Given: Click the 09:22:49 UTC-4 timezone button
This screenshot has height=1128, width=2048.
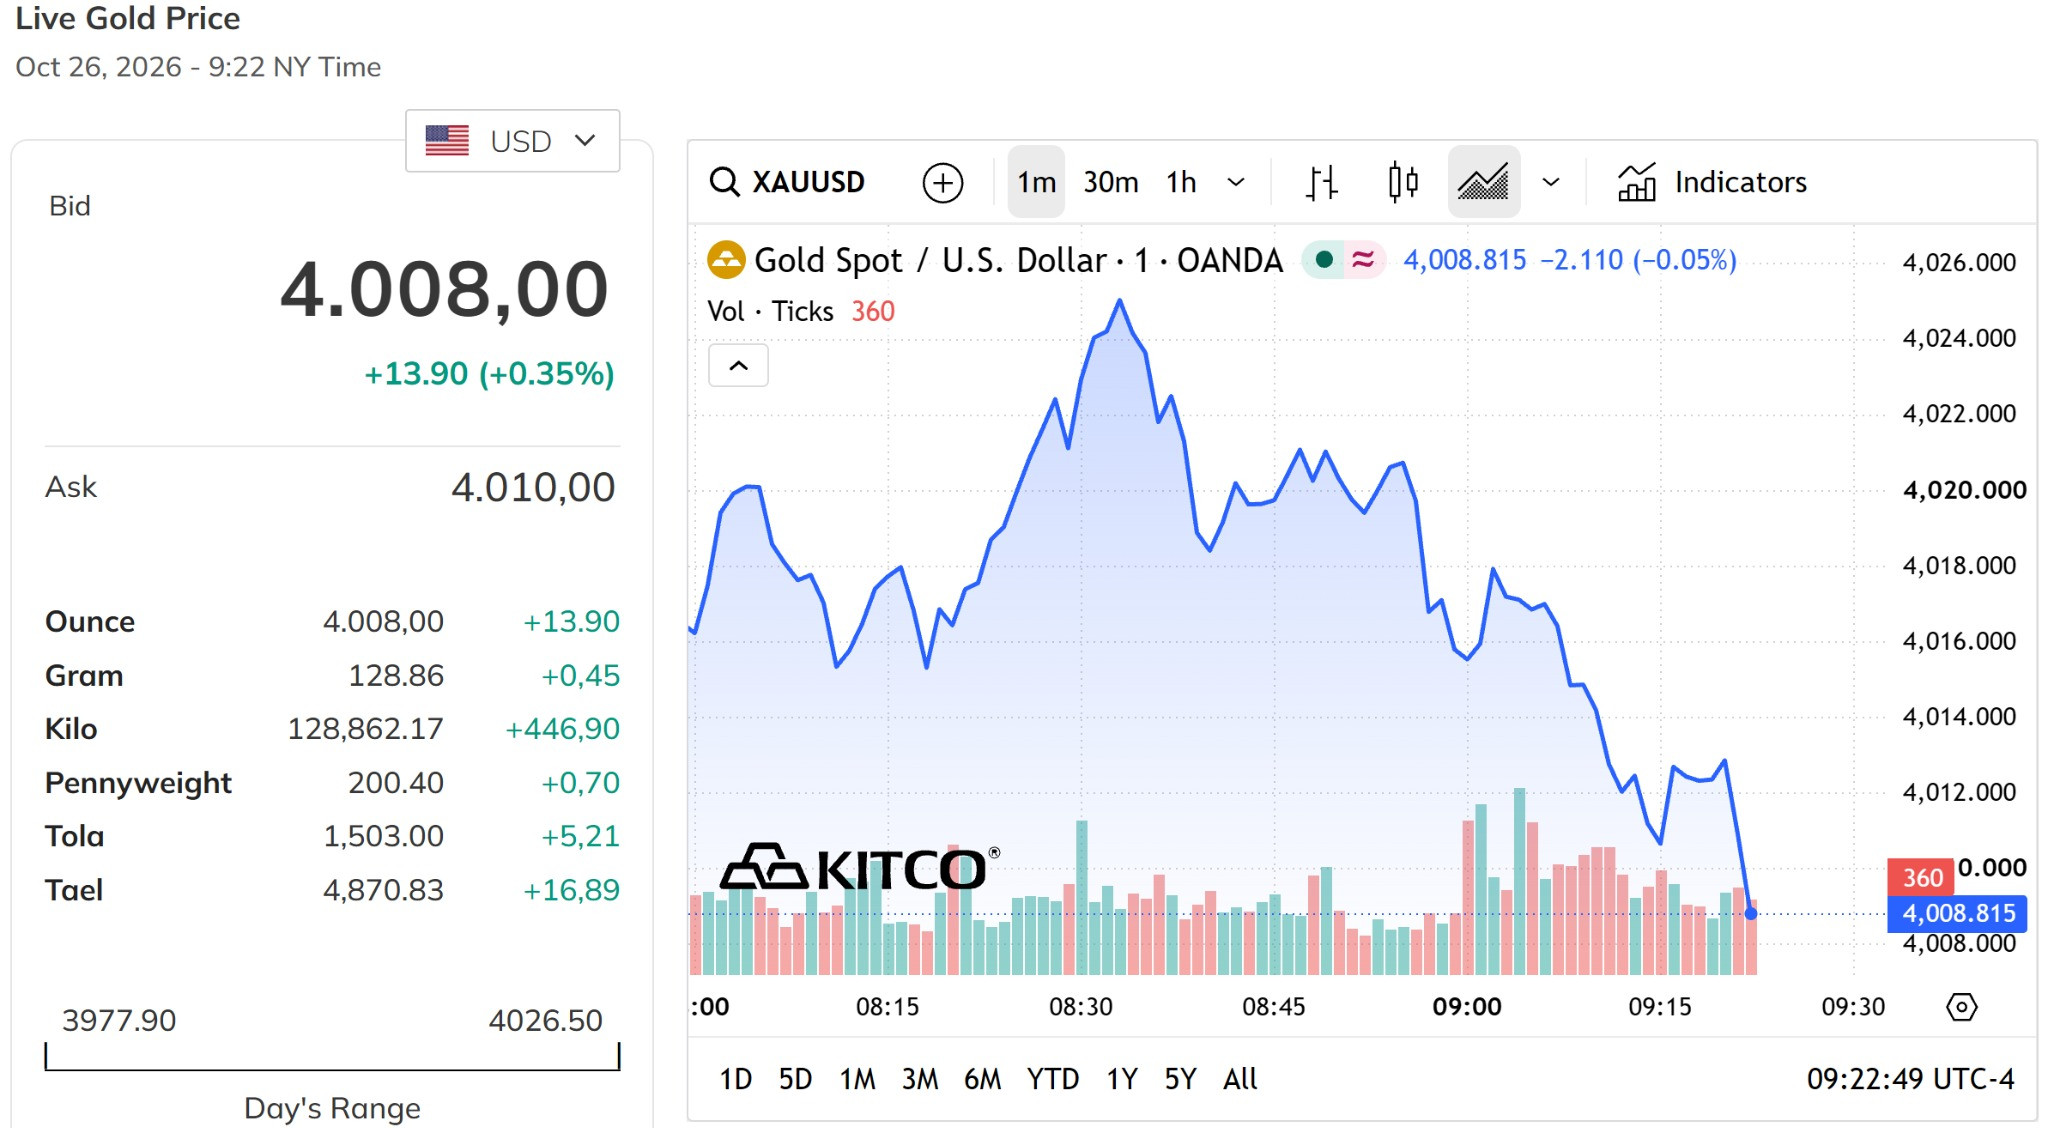Looking at the screenshot, I should [1910, 1079].
